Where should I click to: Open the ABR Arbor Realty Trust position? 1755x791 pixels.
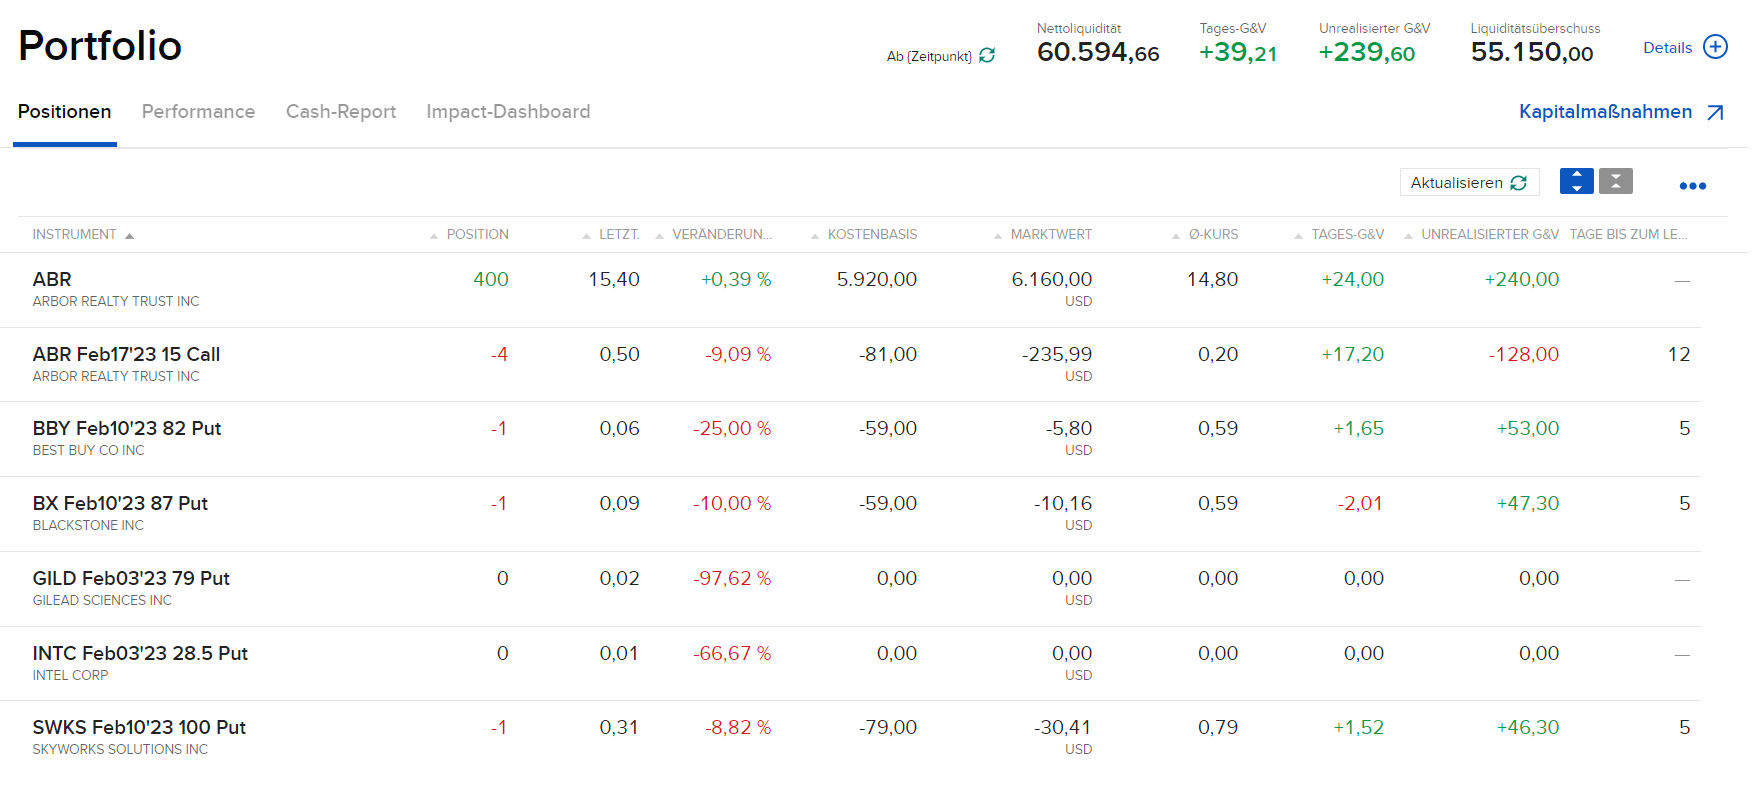click(x=52, y=280)
